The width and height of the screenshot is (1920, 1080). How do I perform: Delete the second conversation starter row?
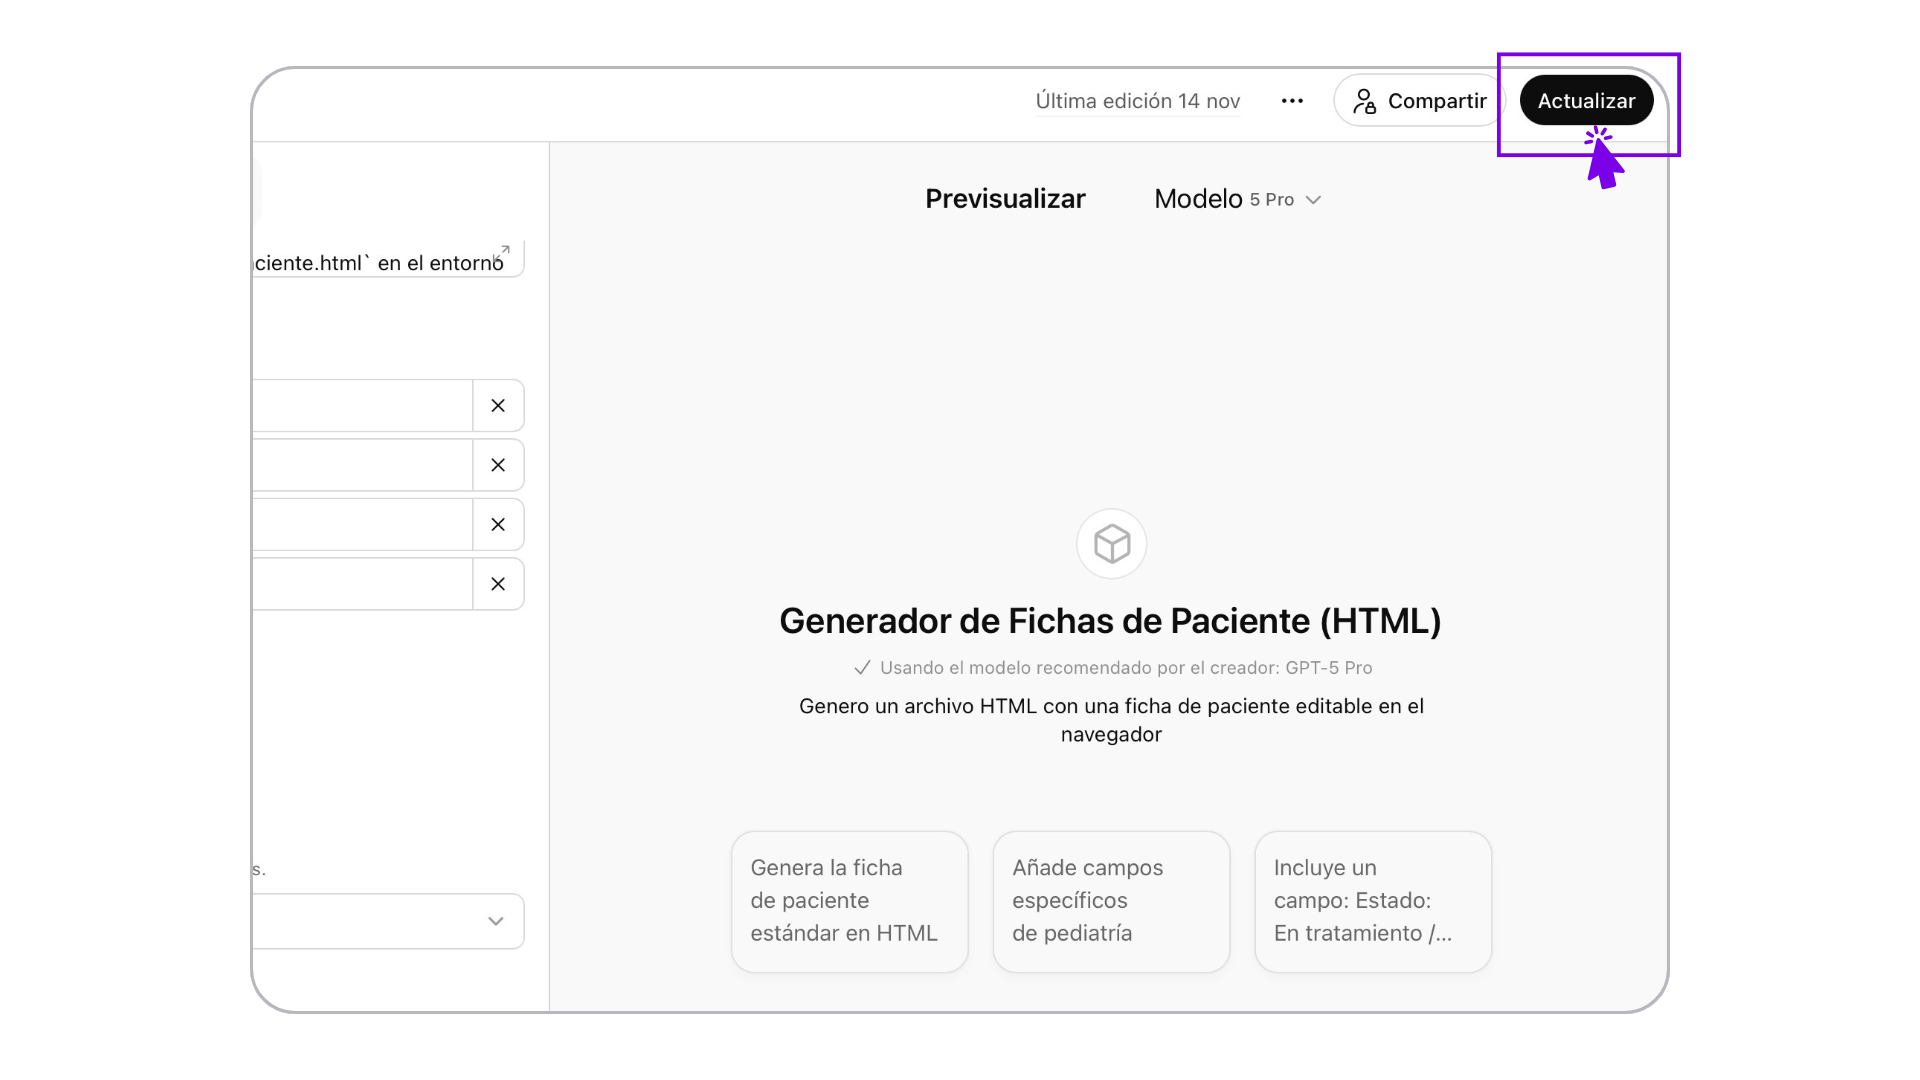(x=498, y=465)
